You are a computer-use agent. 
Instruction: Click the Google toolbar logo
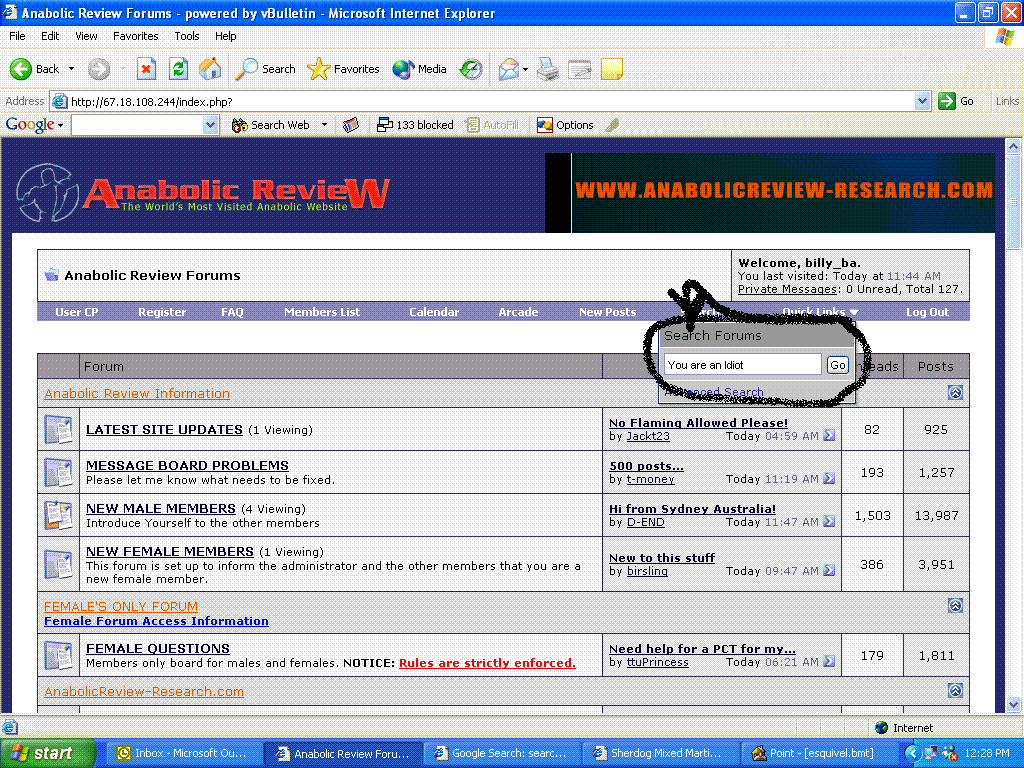coord(30,125)
